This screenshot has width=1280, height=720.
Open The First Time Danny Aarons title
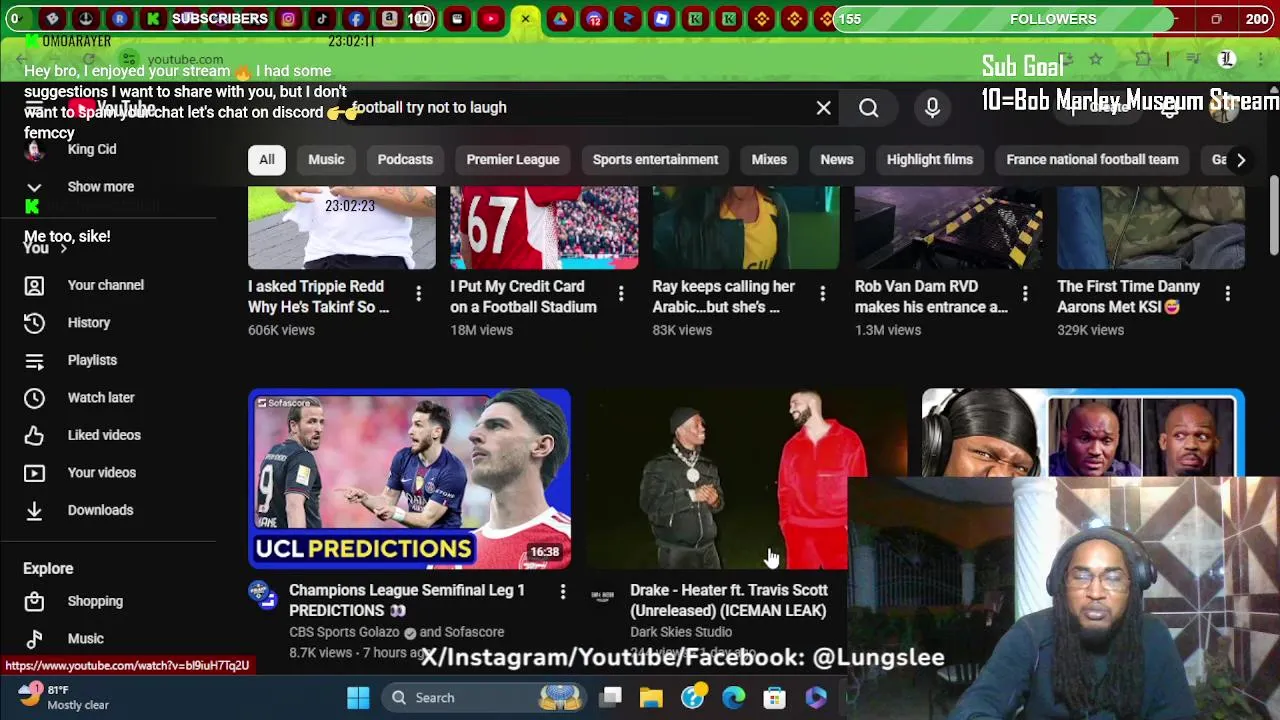click(1129, 297)
